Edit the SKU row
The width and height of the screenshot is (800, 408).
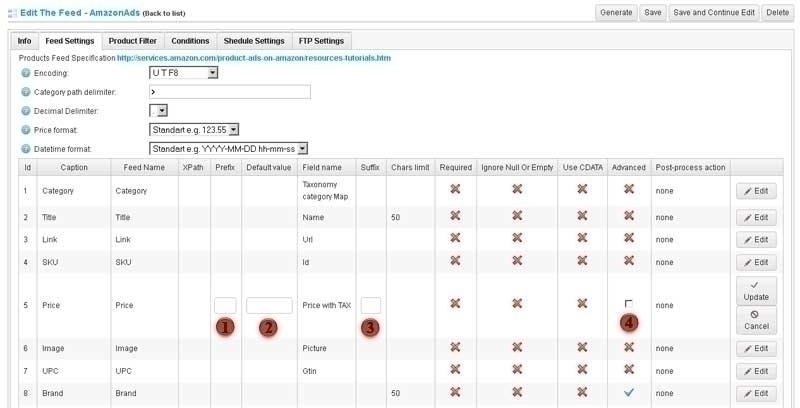tap(756, 262)
